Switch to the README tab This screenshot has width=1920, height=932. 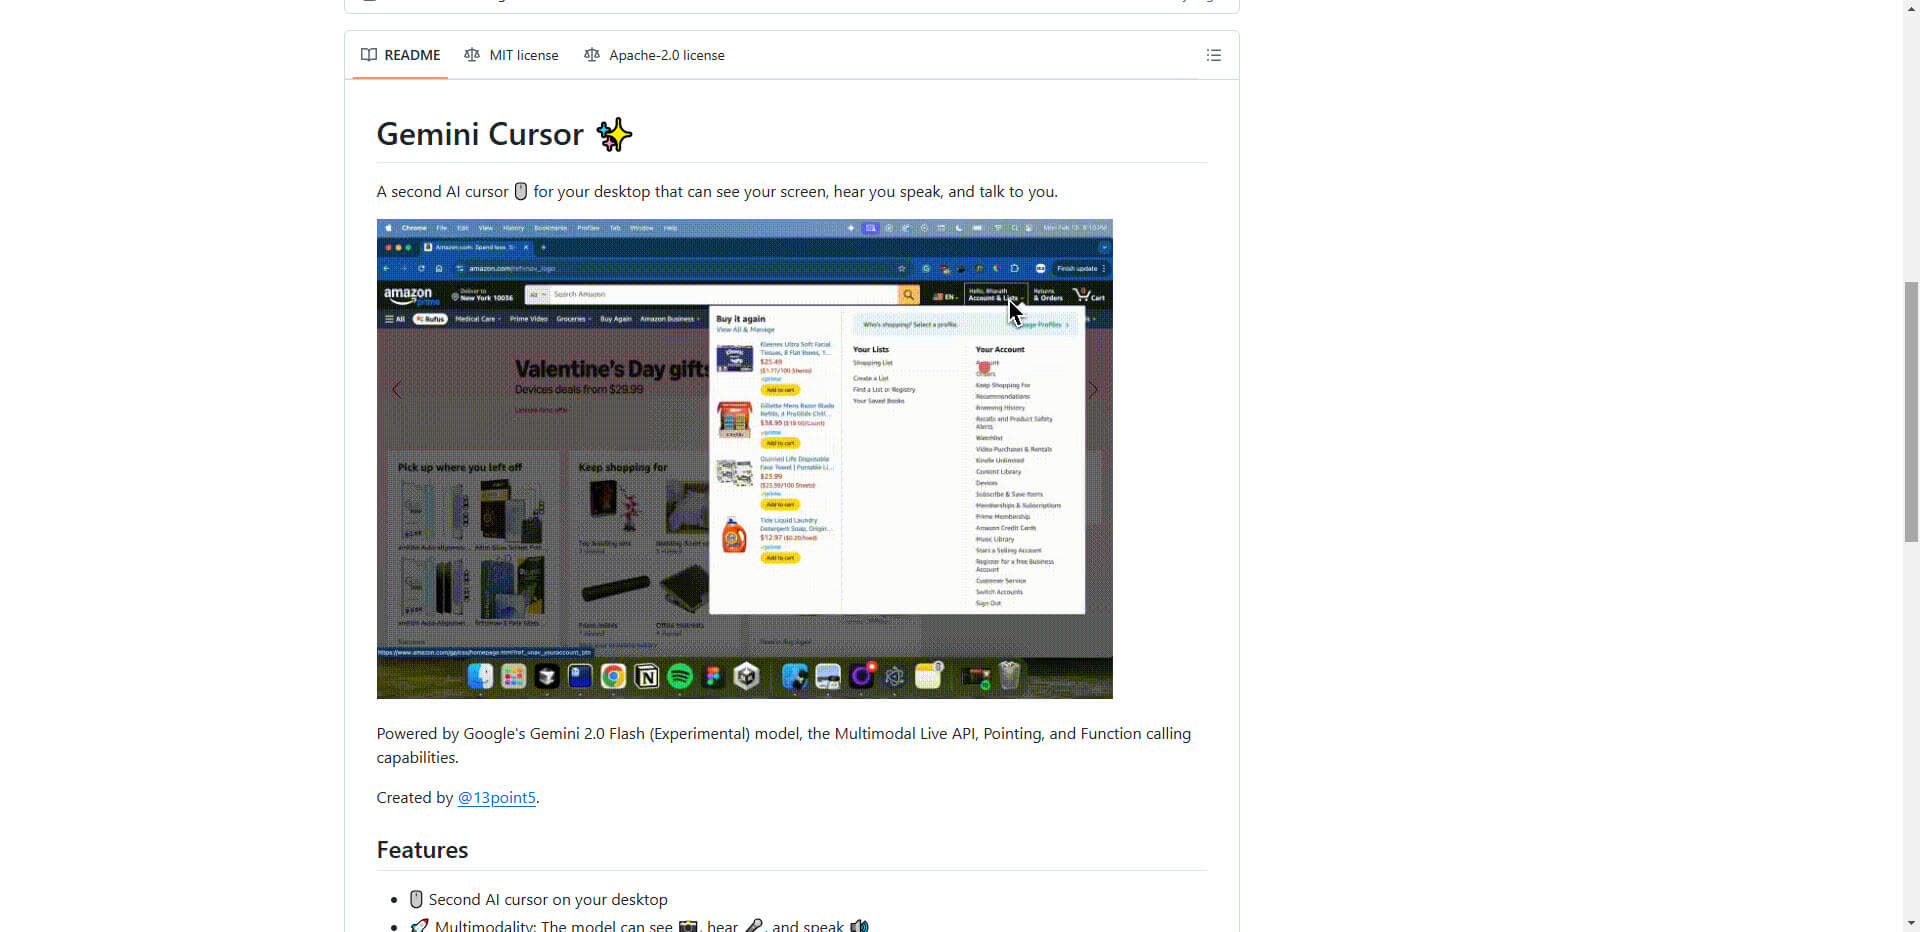pos(401,55)
